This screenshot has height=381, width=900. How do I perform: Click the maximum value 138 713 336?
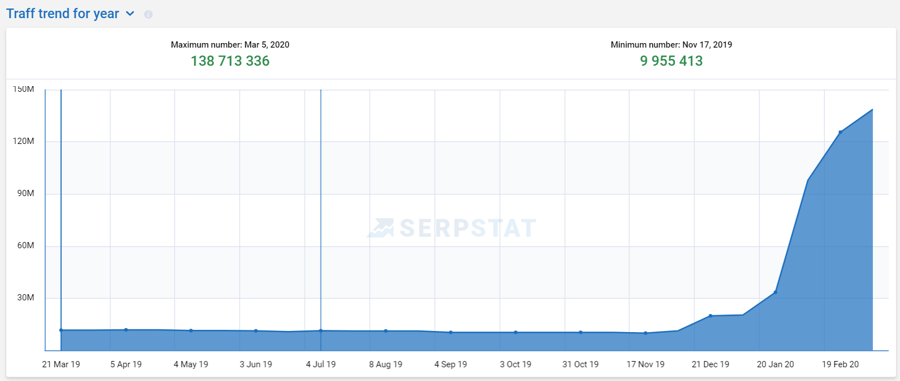click(230, 61)
